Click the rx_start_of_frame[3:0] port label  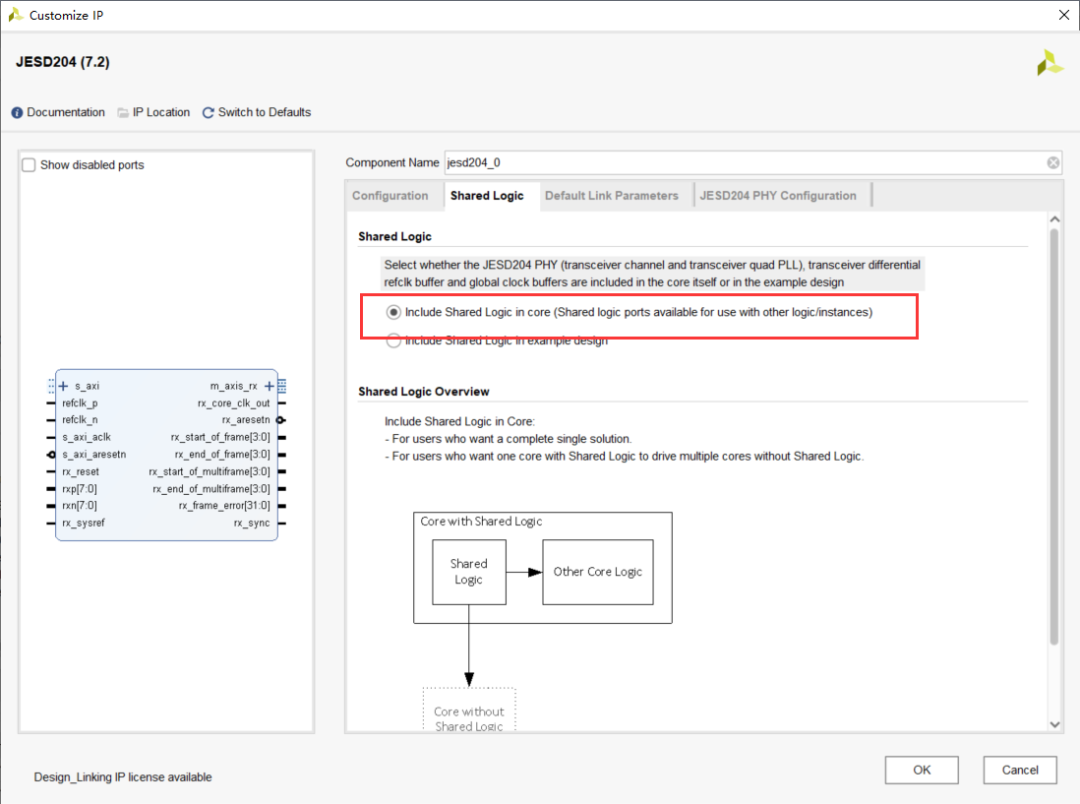(220, 437)
